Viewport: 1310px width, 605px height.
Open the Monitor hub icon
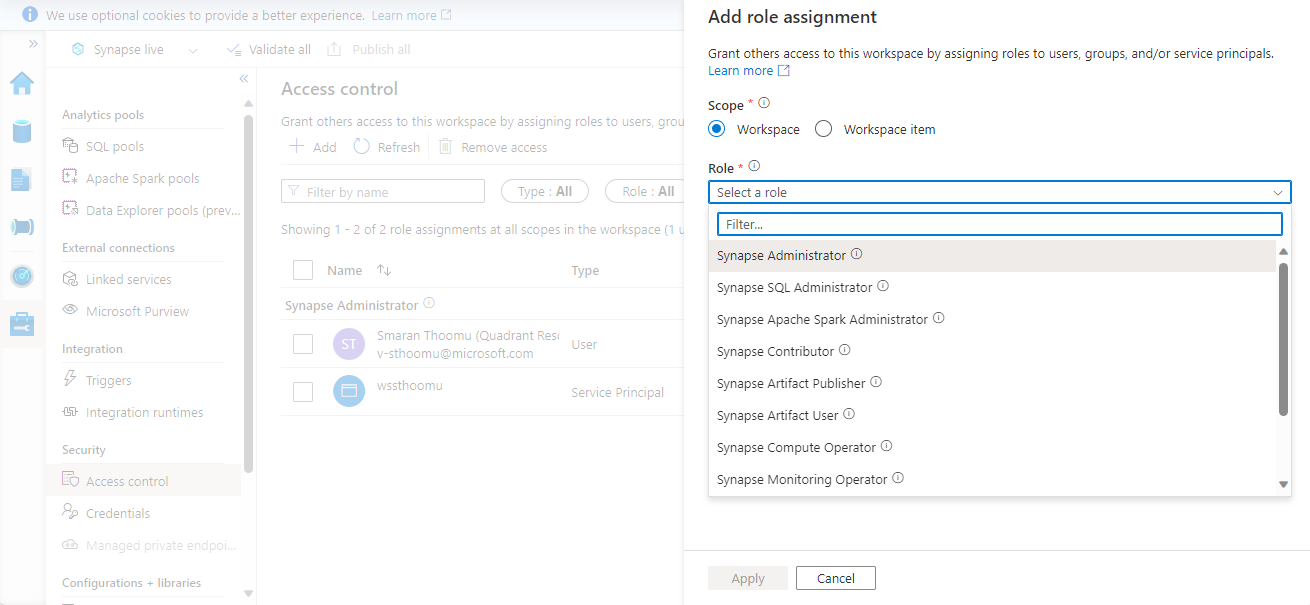(x=22, y=275)
